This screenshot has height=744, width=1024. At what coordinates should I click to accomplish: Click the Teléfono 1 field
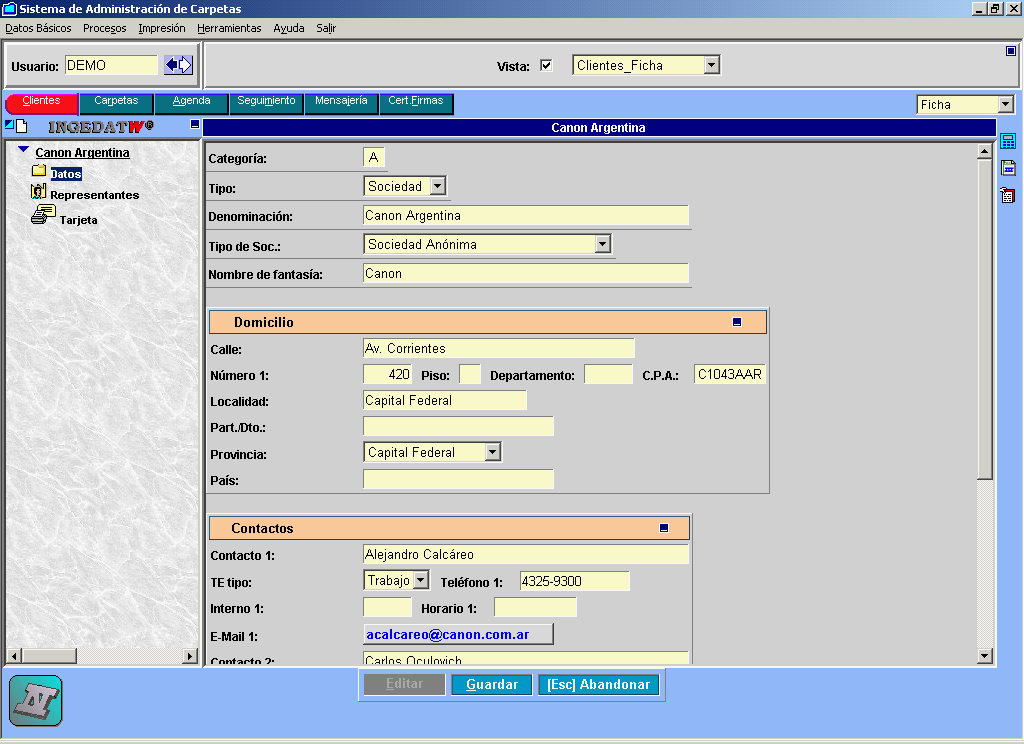click(575, 581)
